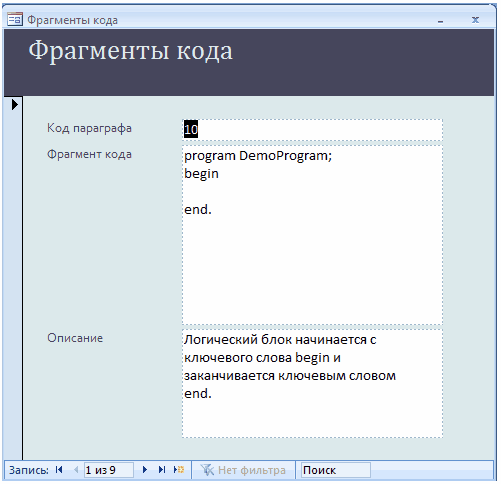Select the current record number box
501x484 pixels.
pyautogui.click(x=109, y=470)
